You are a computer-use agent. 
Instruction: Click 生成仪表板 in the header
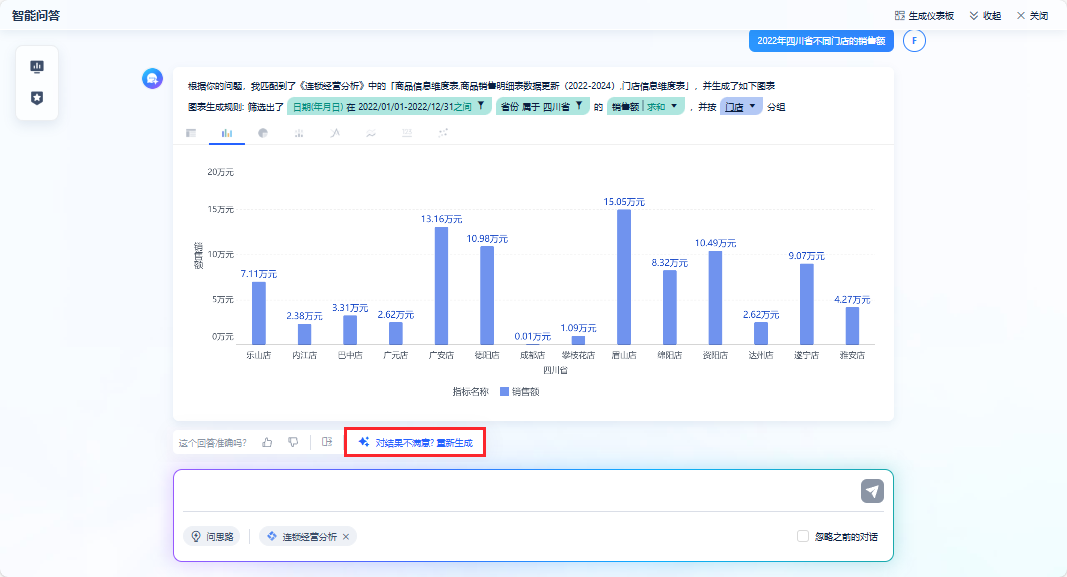[924, 16]
